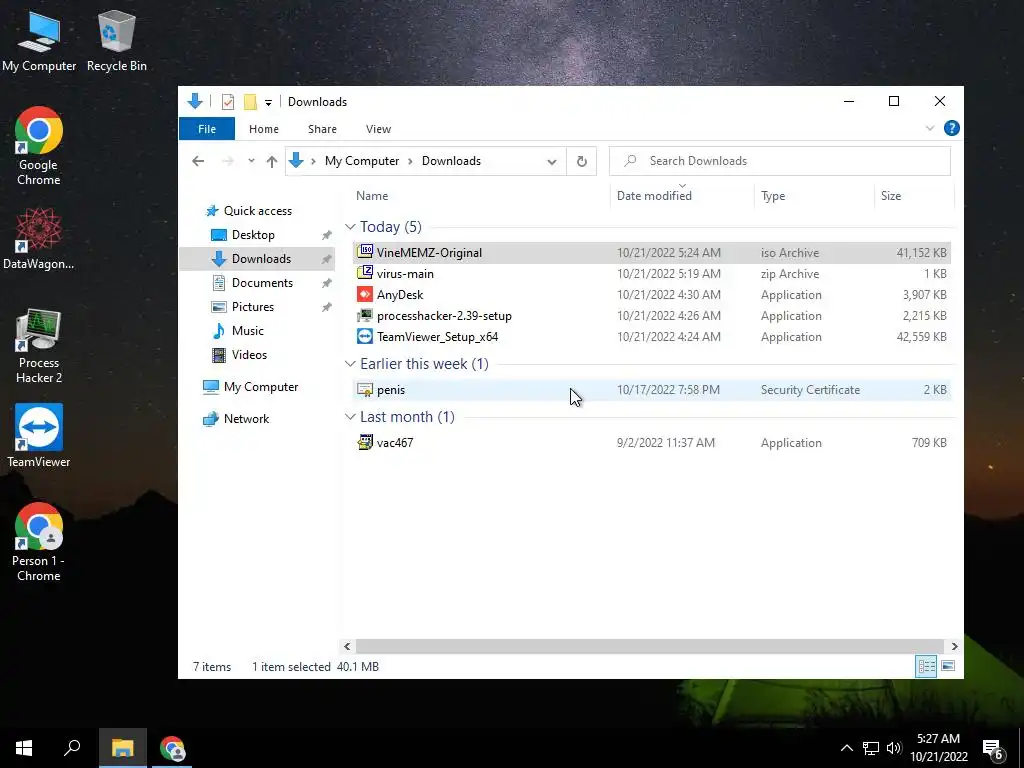Click Downloads in the address breadcrumb
Image resolution: width=1024 pixels, height=768 pixels.
[x=451, y=161]
